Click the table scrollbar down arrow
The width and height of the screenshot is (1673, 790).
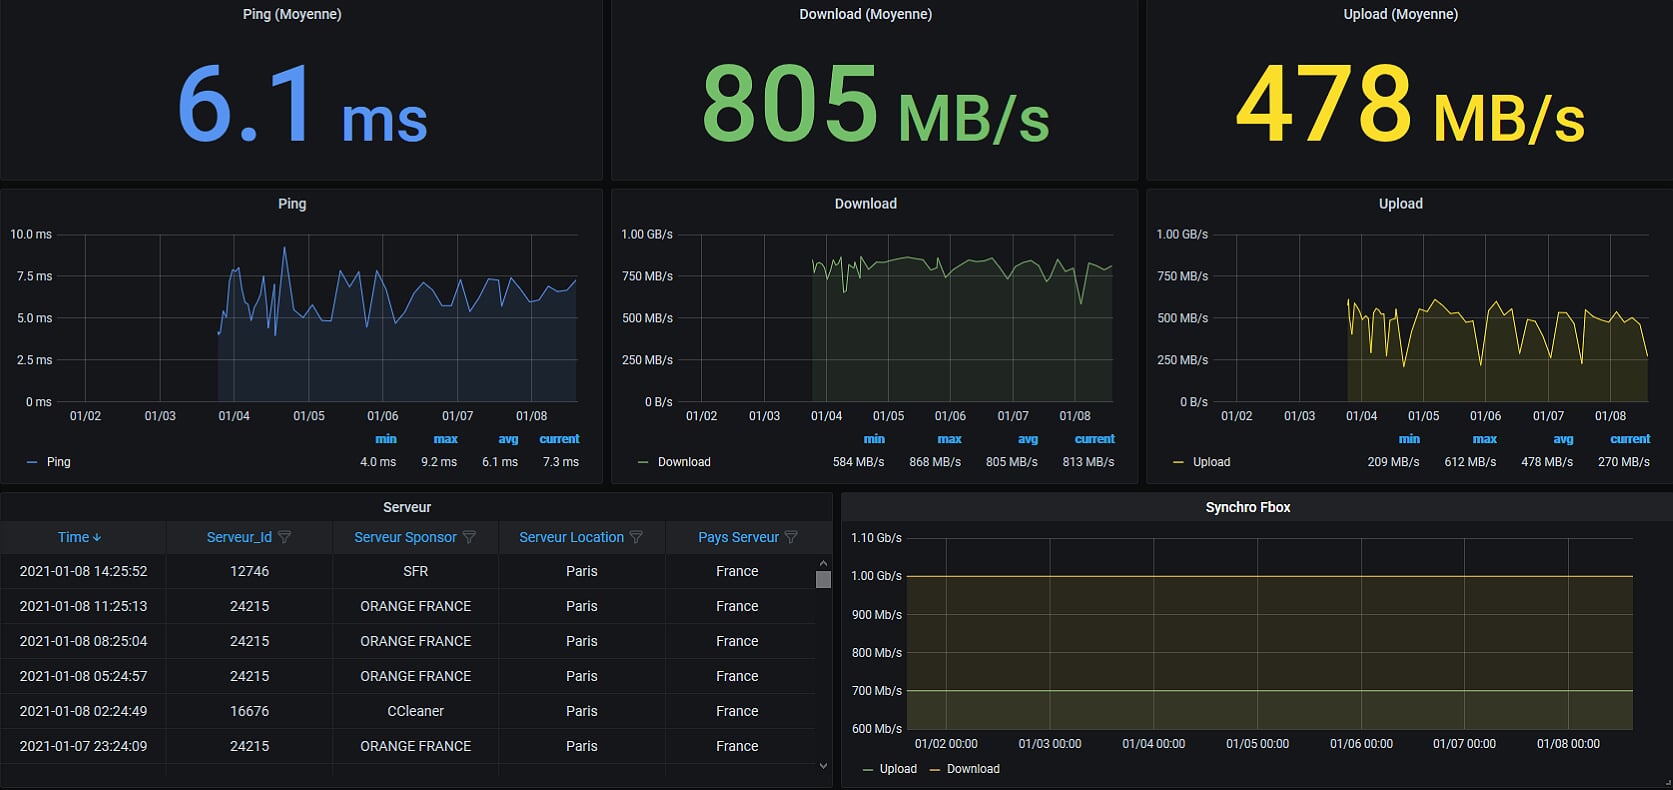tap(823, 766)
